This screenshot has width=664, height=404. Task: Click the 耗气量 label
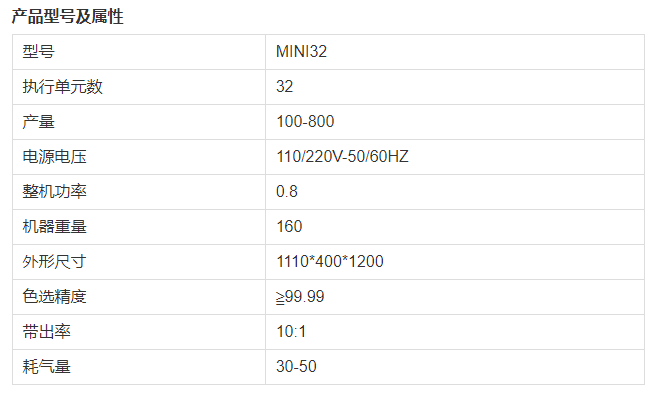(x=47, y=367)
